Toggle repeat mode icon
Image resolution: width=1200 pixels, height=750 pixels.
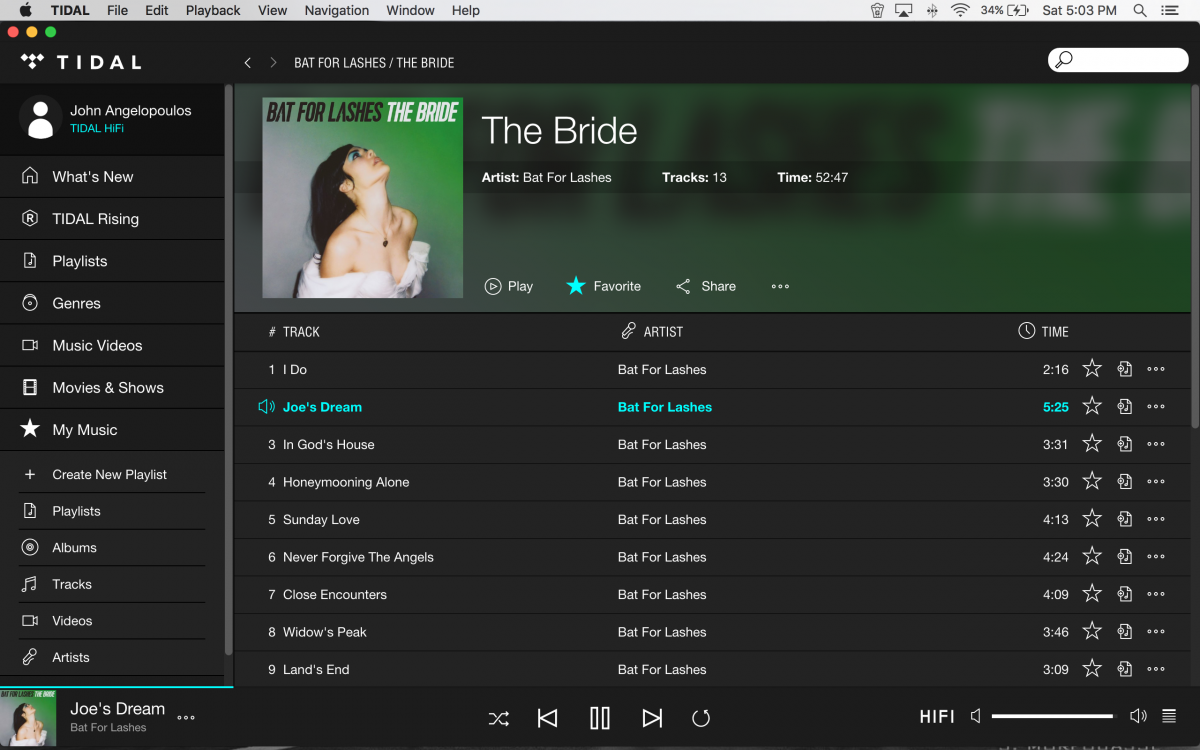point(701,718)
